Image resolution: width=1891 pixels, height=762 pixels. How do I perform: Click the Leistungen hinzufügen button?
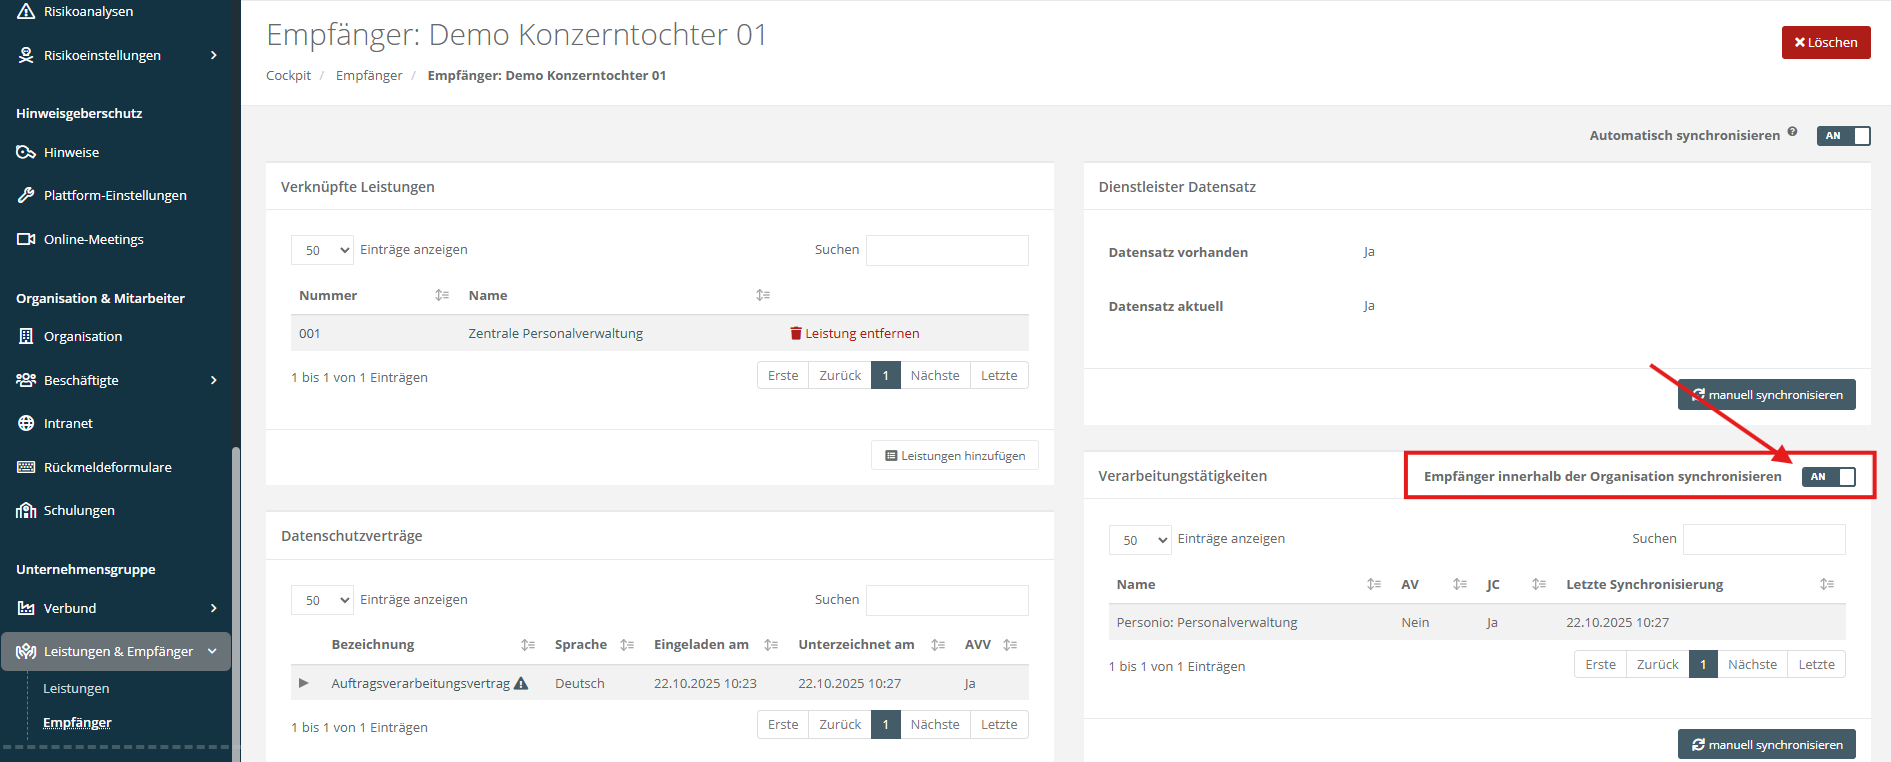point(954,456)
